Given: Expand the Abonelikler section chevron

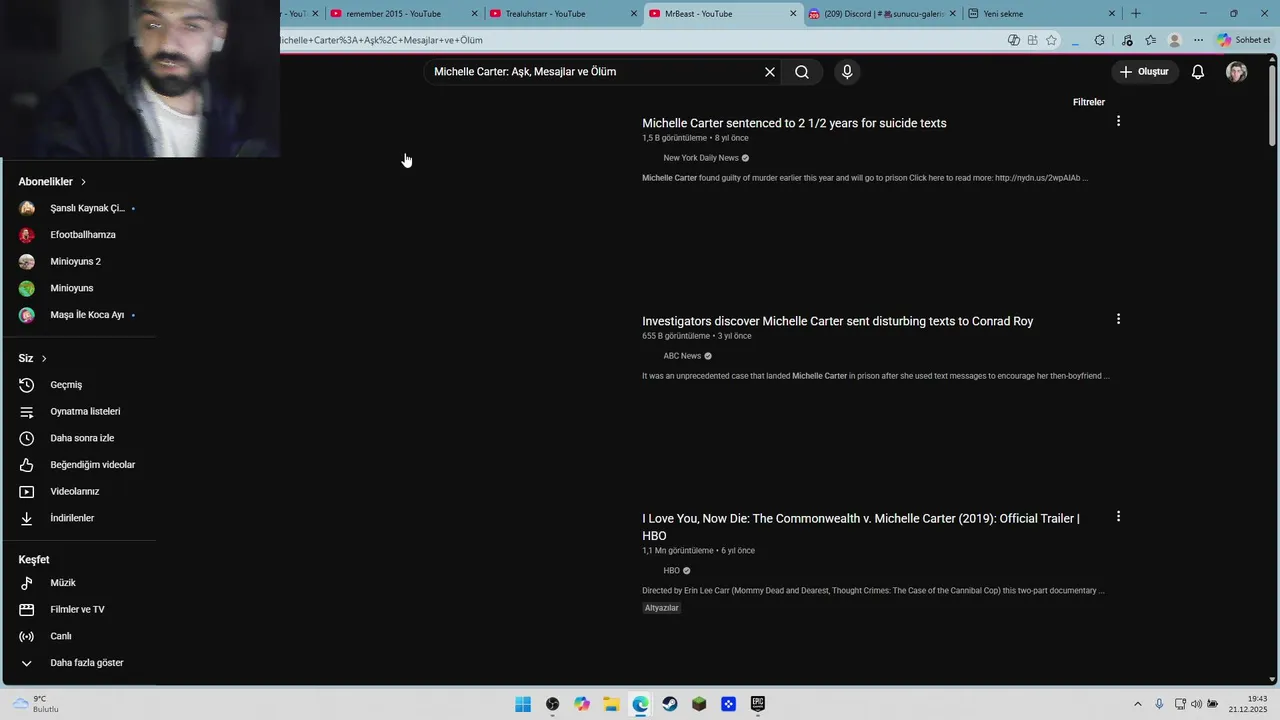Looking at the screenshot, I should pyautogui.click(x=83, y=182).
